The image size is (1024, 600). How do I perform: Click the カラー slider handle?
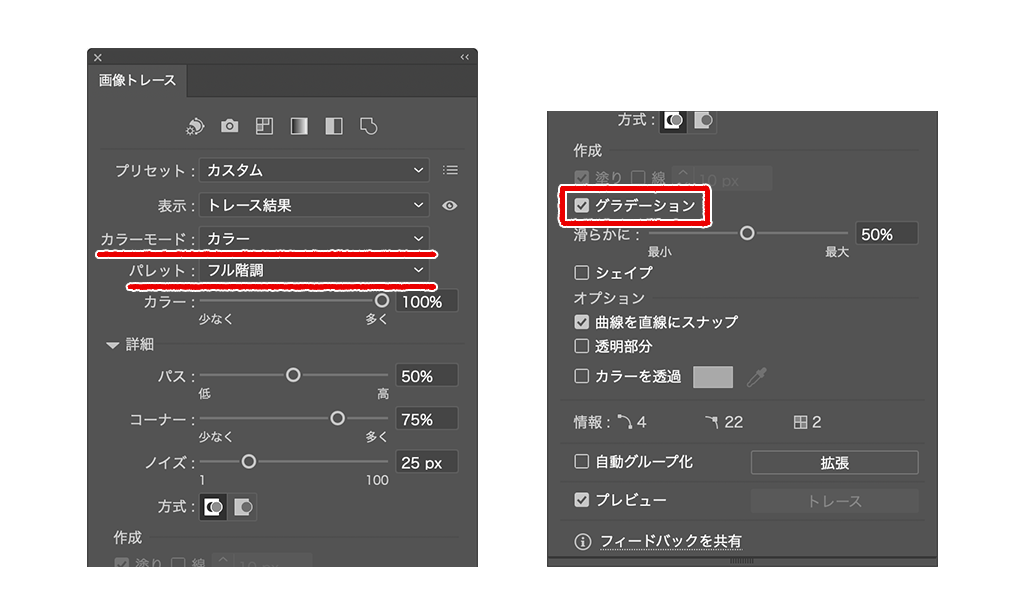(x=381, y=301)
